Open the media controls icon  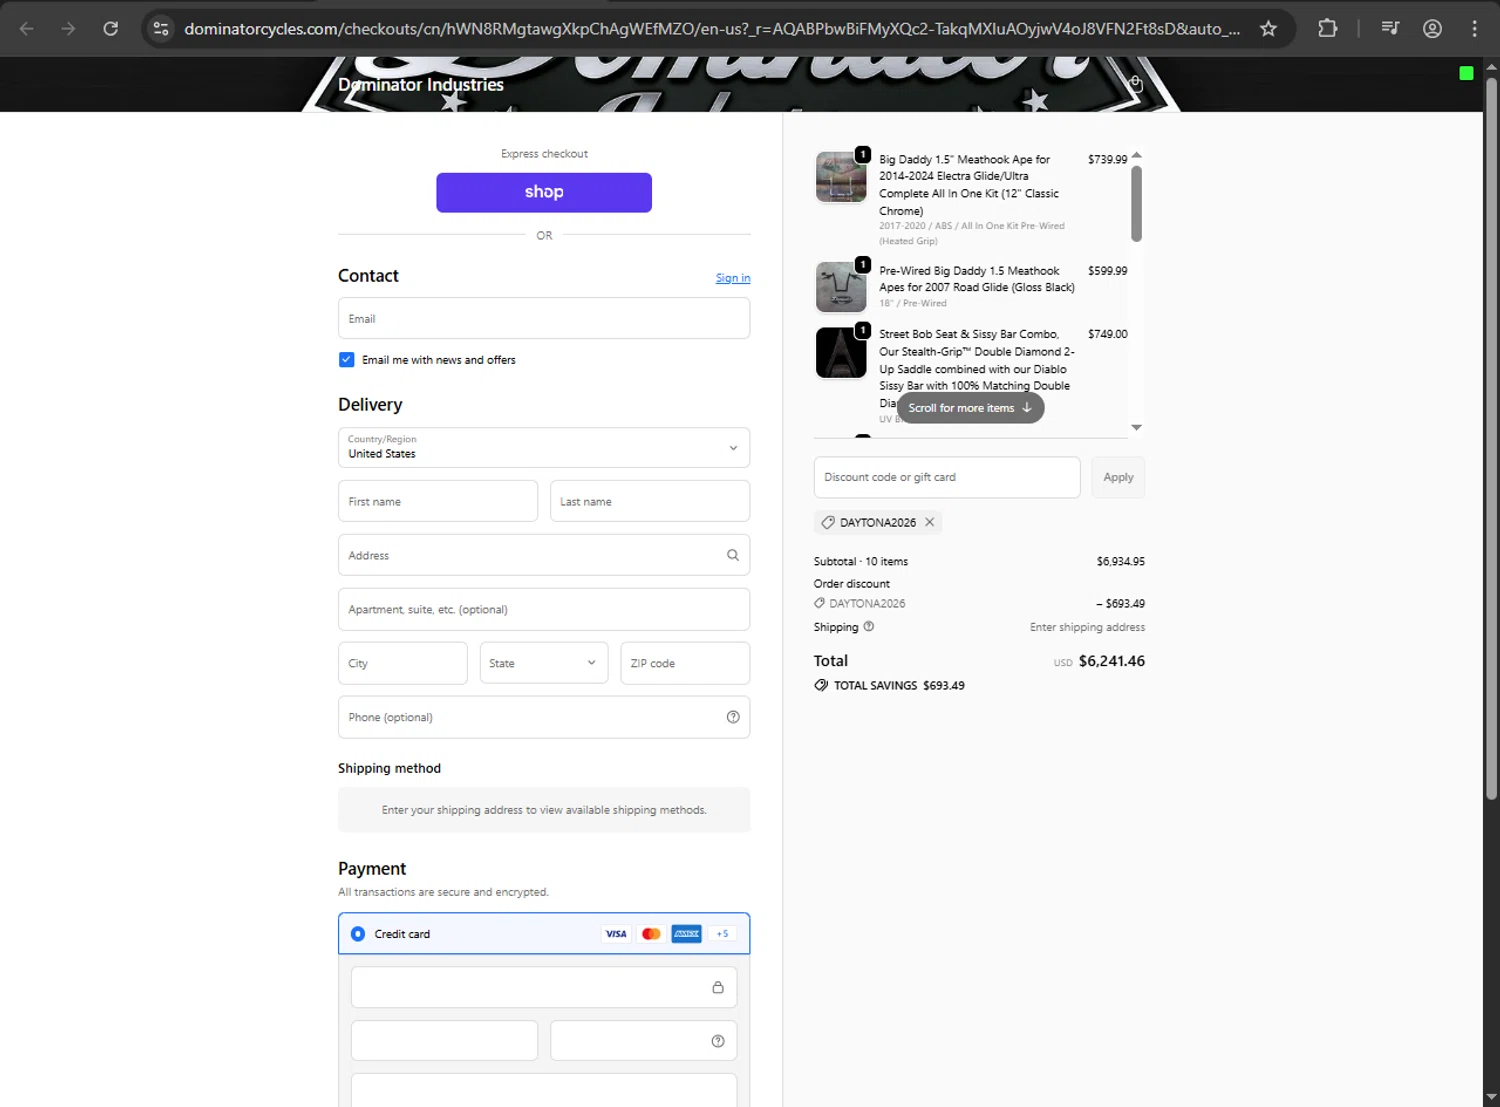(1390, 29)
